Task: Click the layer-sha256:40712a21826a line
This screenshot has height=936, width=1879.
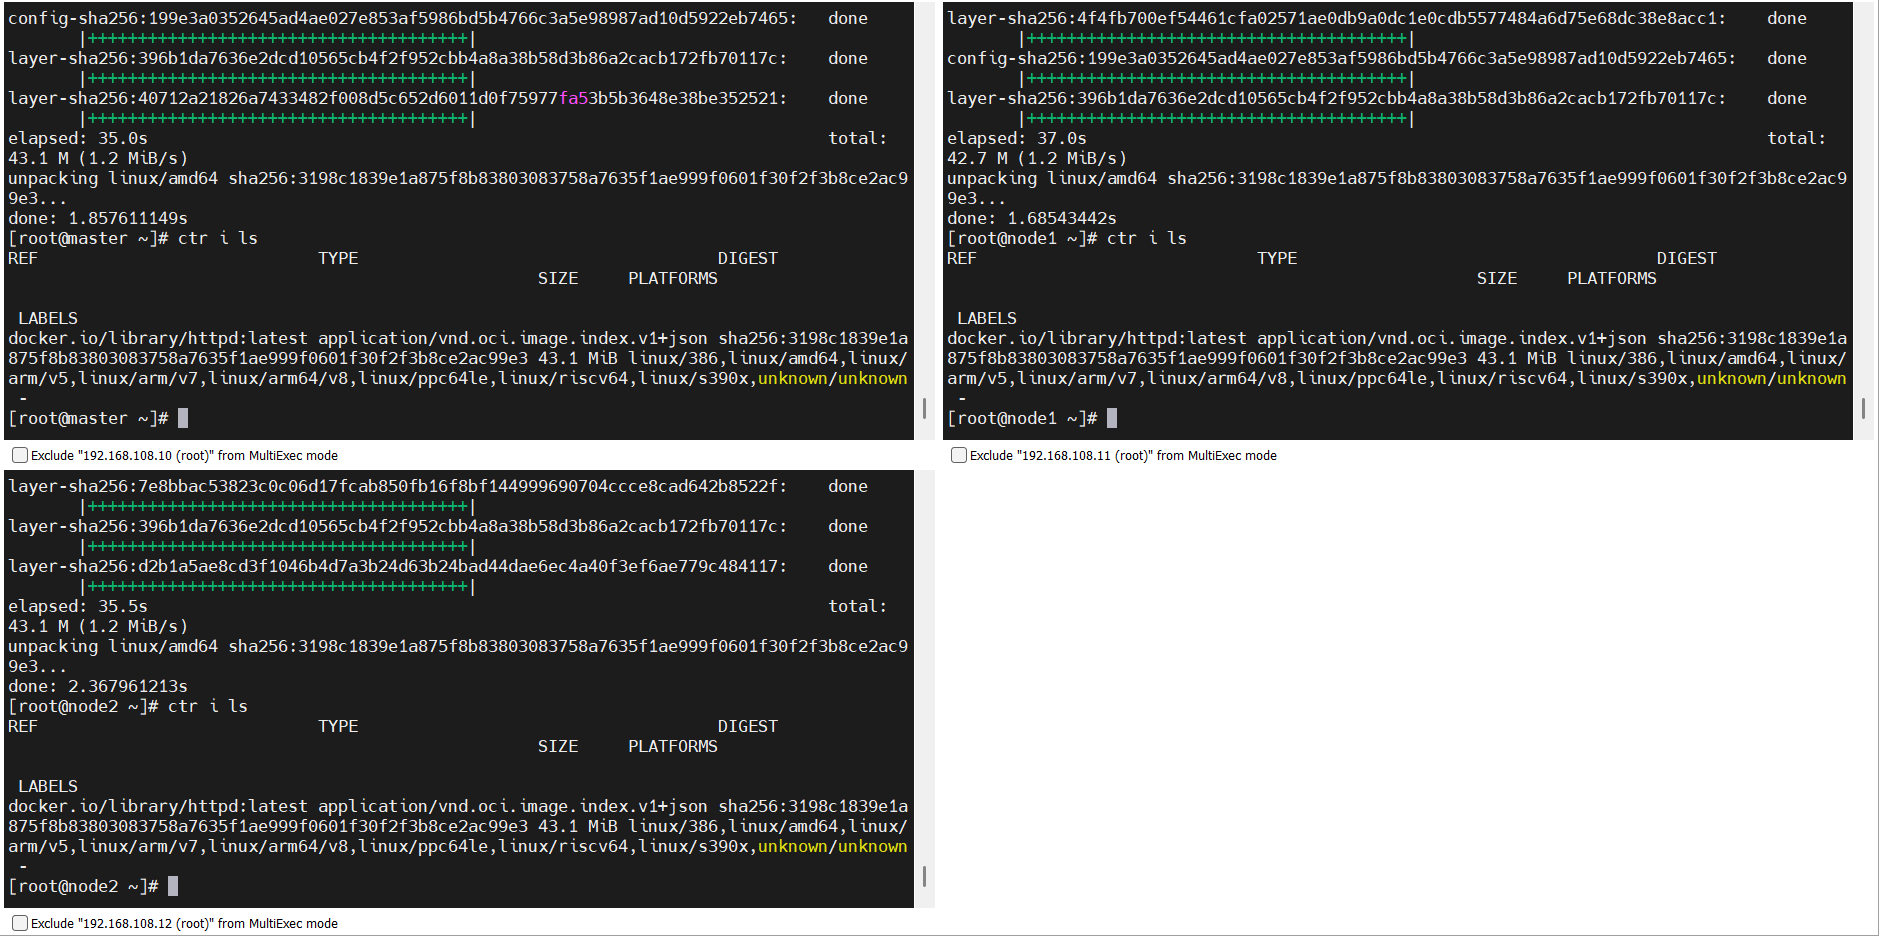Action: point(438,98)
